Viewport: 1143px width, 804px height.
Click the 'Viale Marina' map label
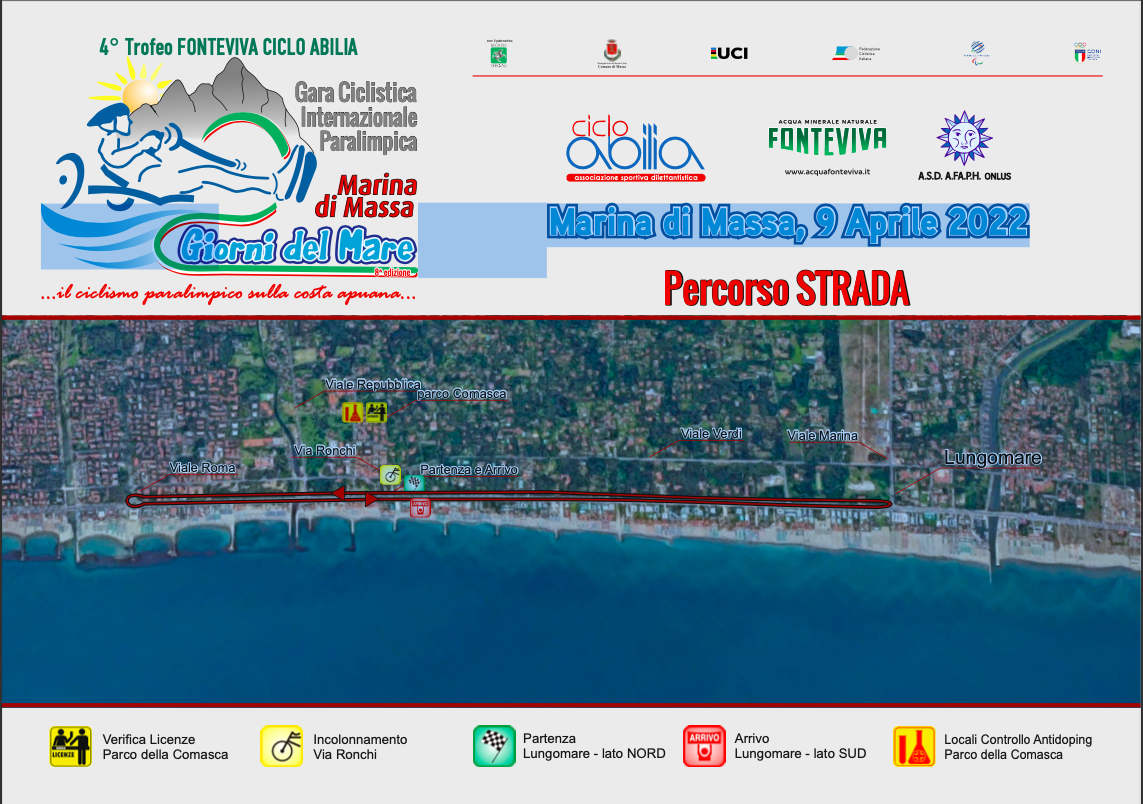pyautogui.click(x=822, y=435)
